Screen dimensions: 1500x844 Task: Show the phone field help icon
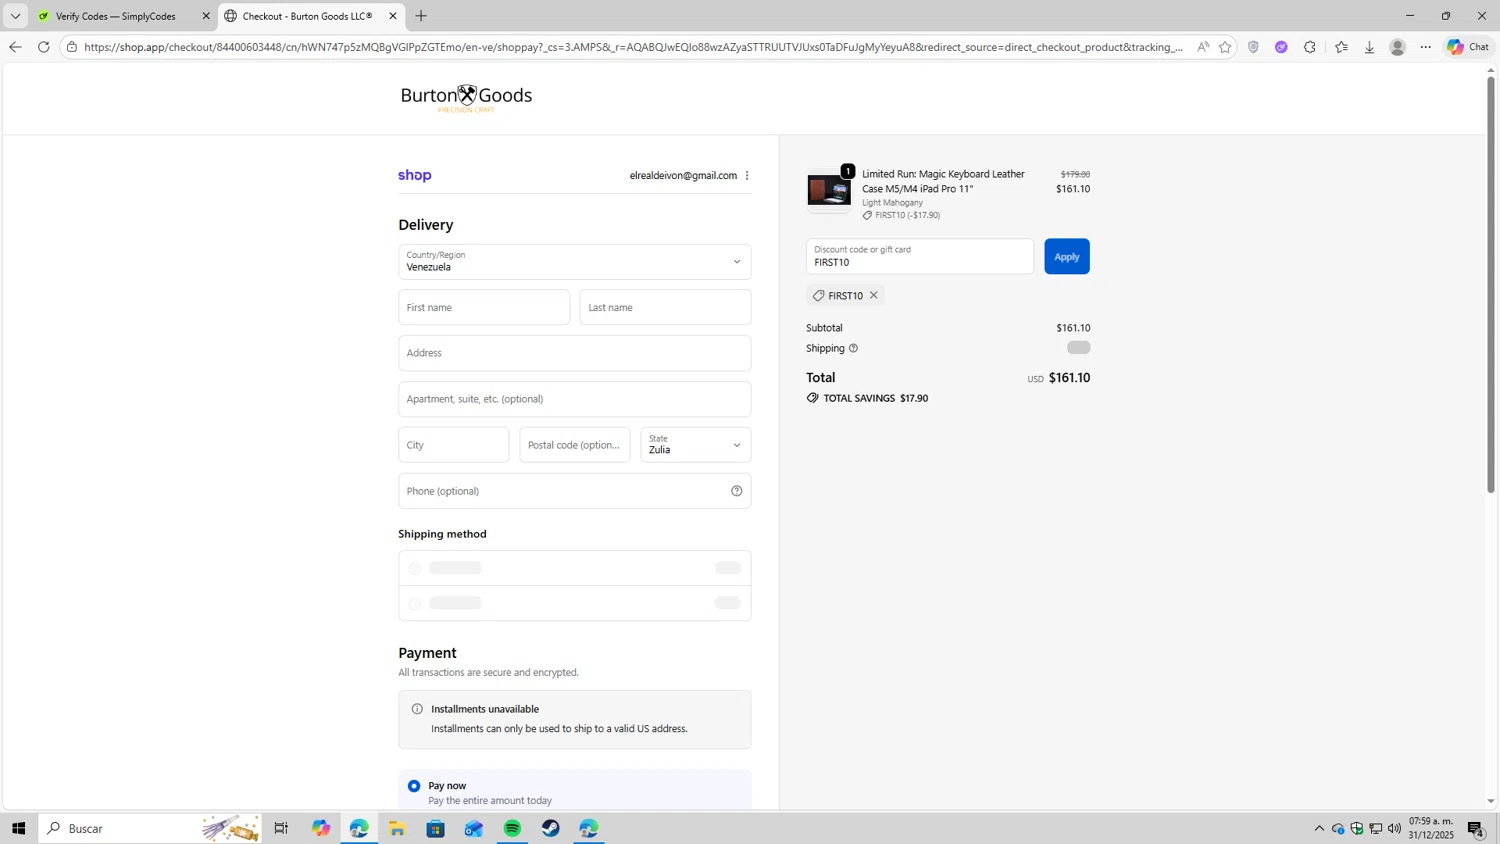click(737, 491)
